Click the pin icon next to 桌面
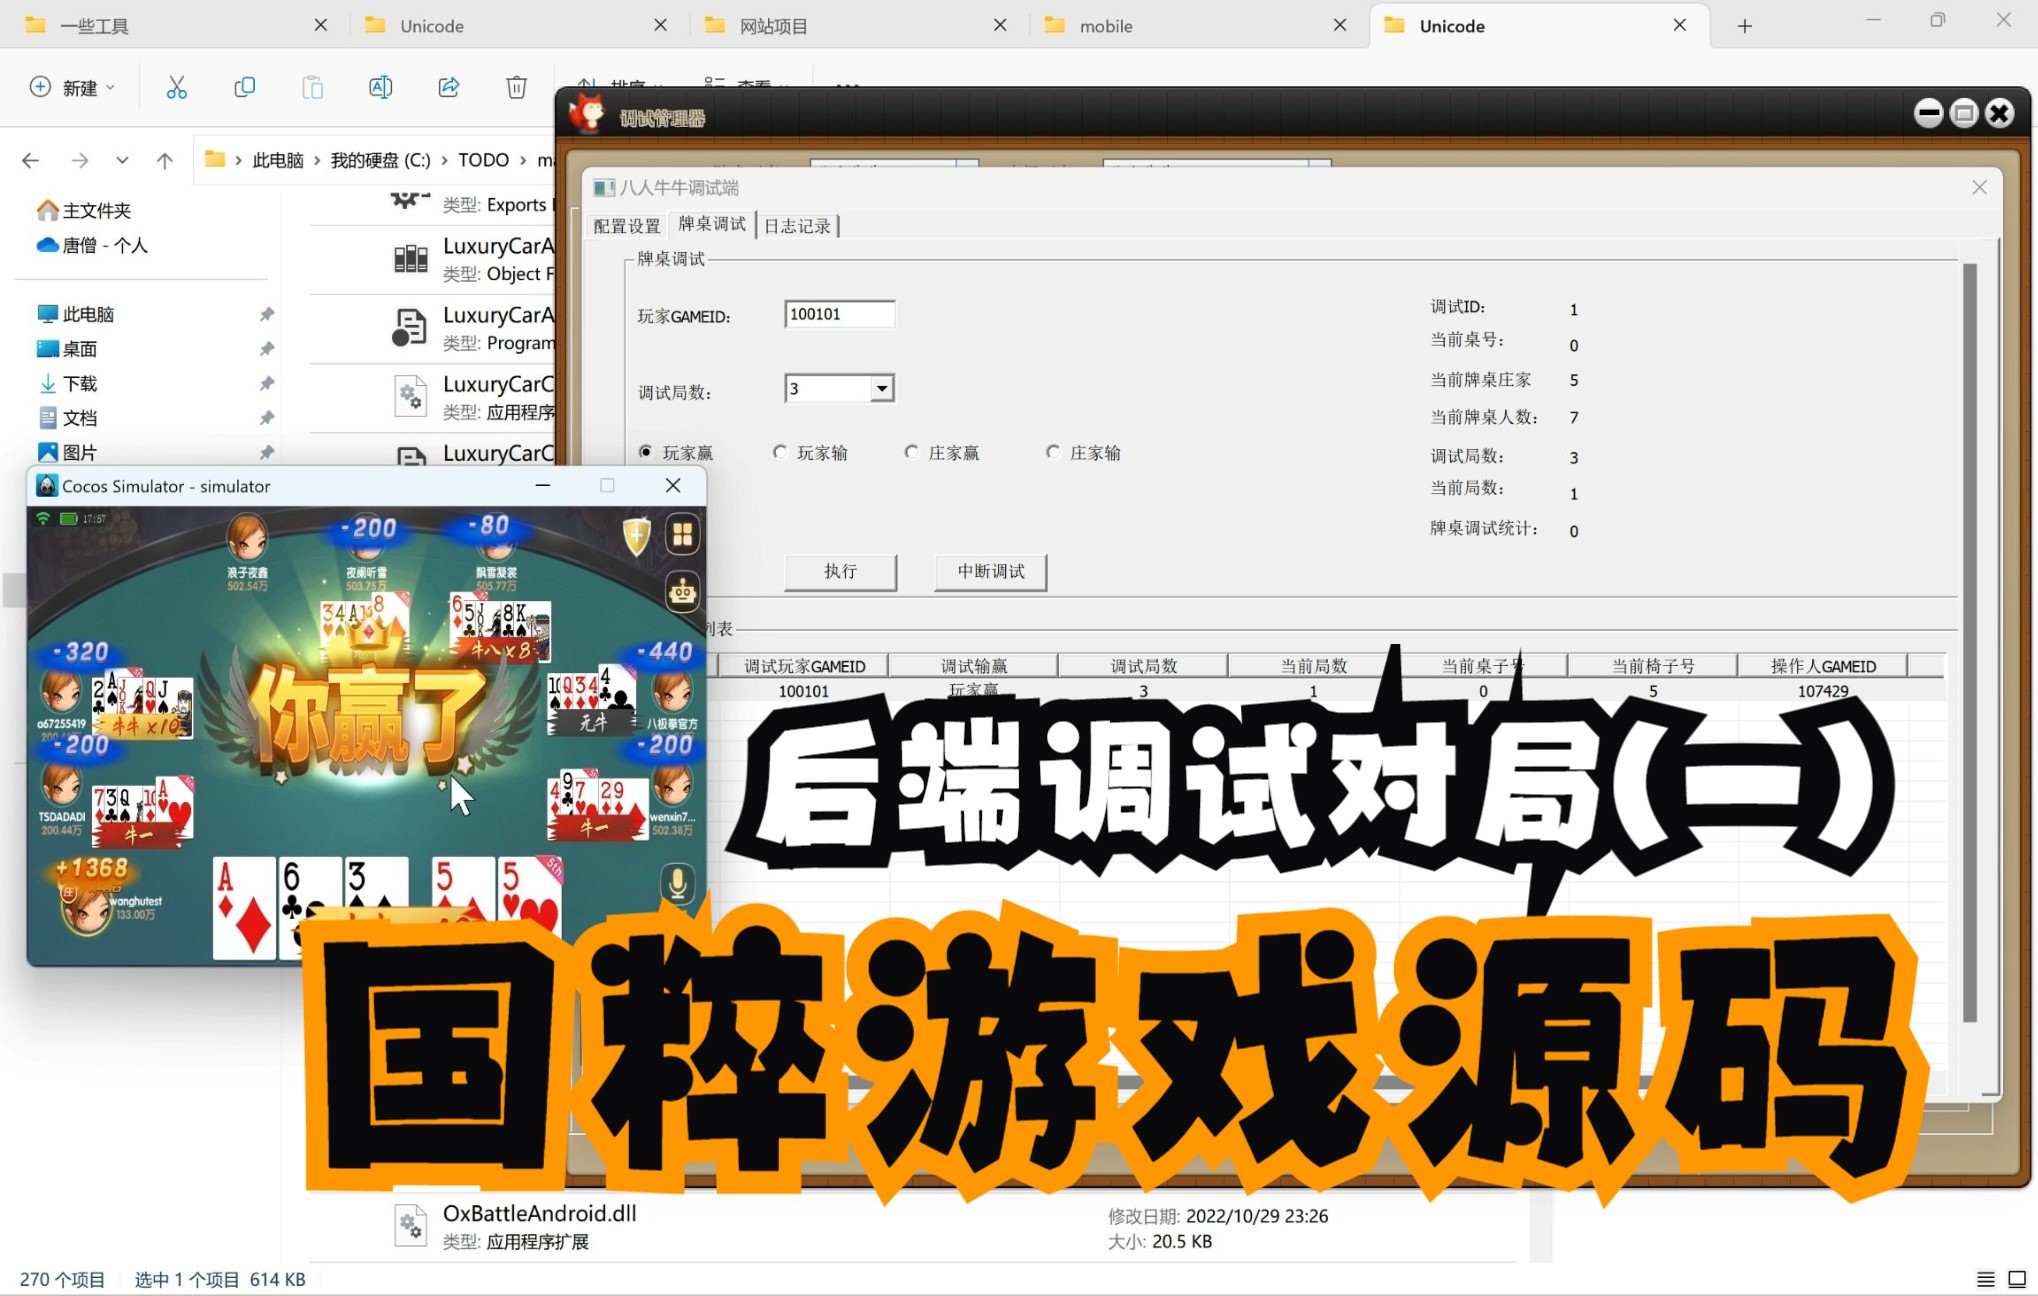2038x1296 pixels. pos(266,349)
